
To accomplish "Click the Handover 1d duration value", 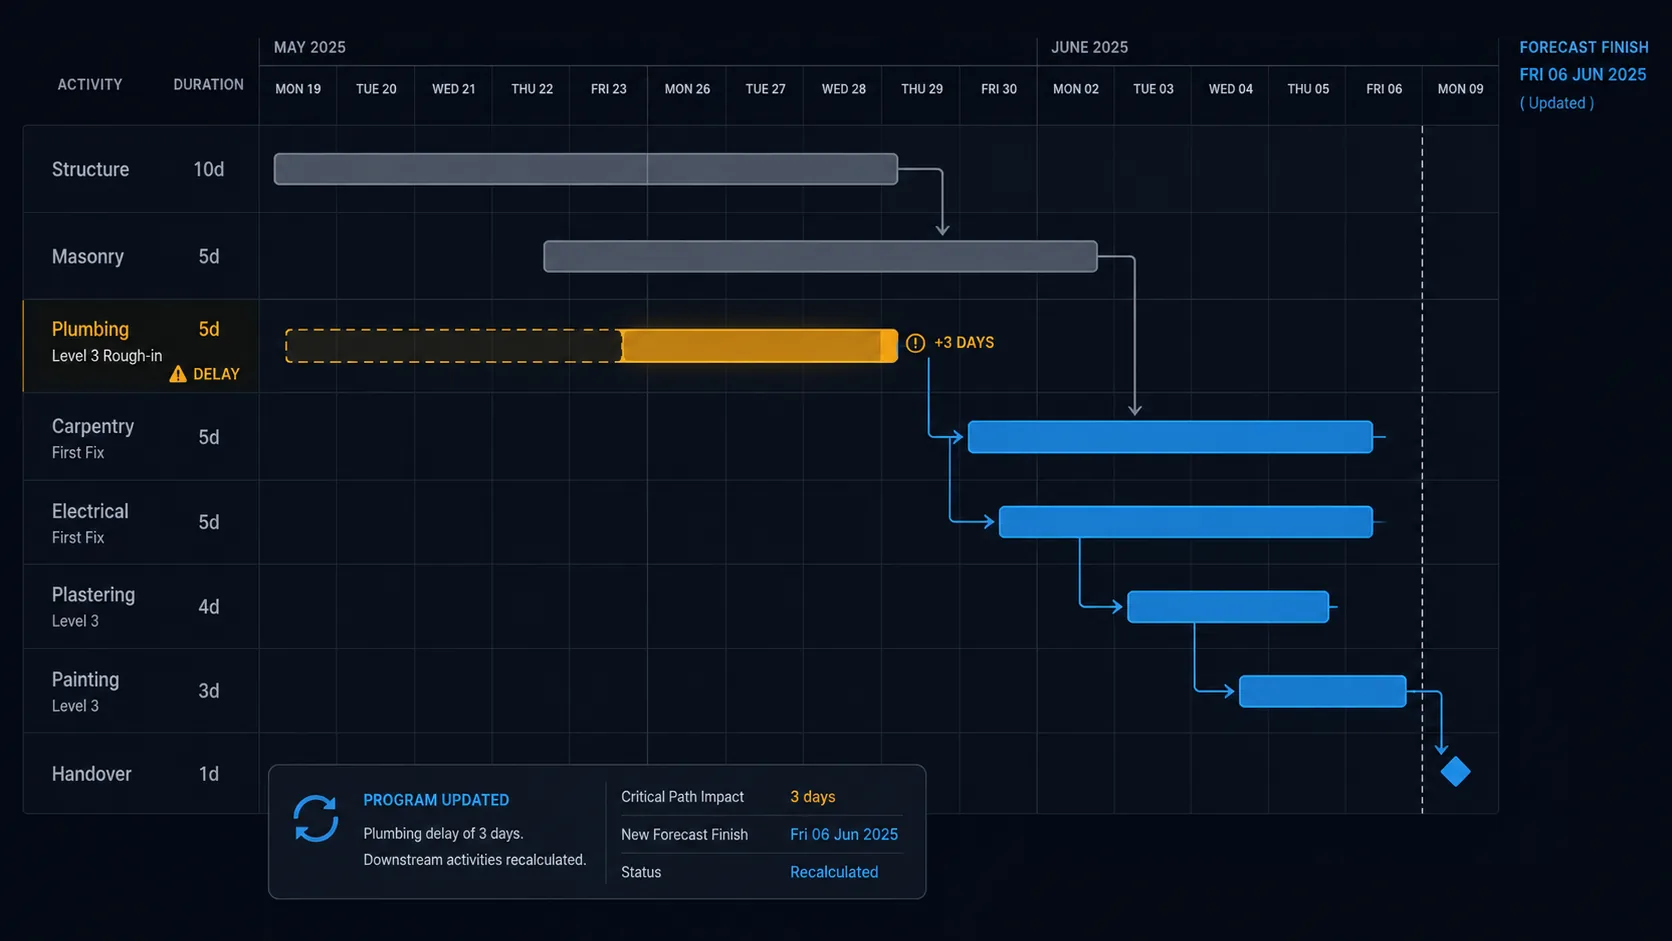I will click(208, 774).
